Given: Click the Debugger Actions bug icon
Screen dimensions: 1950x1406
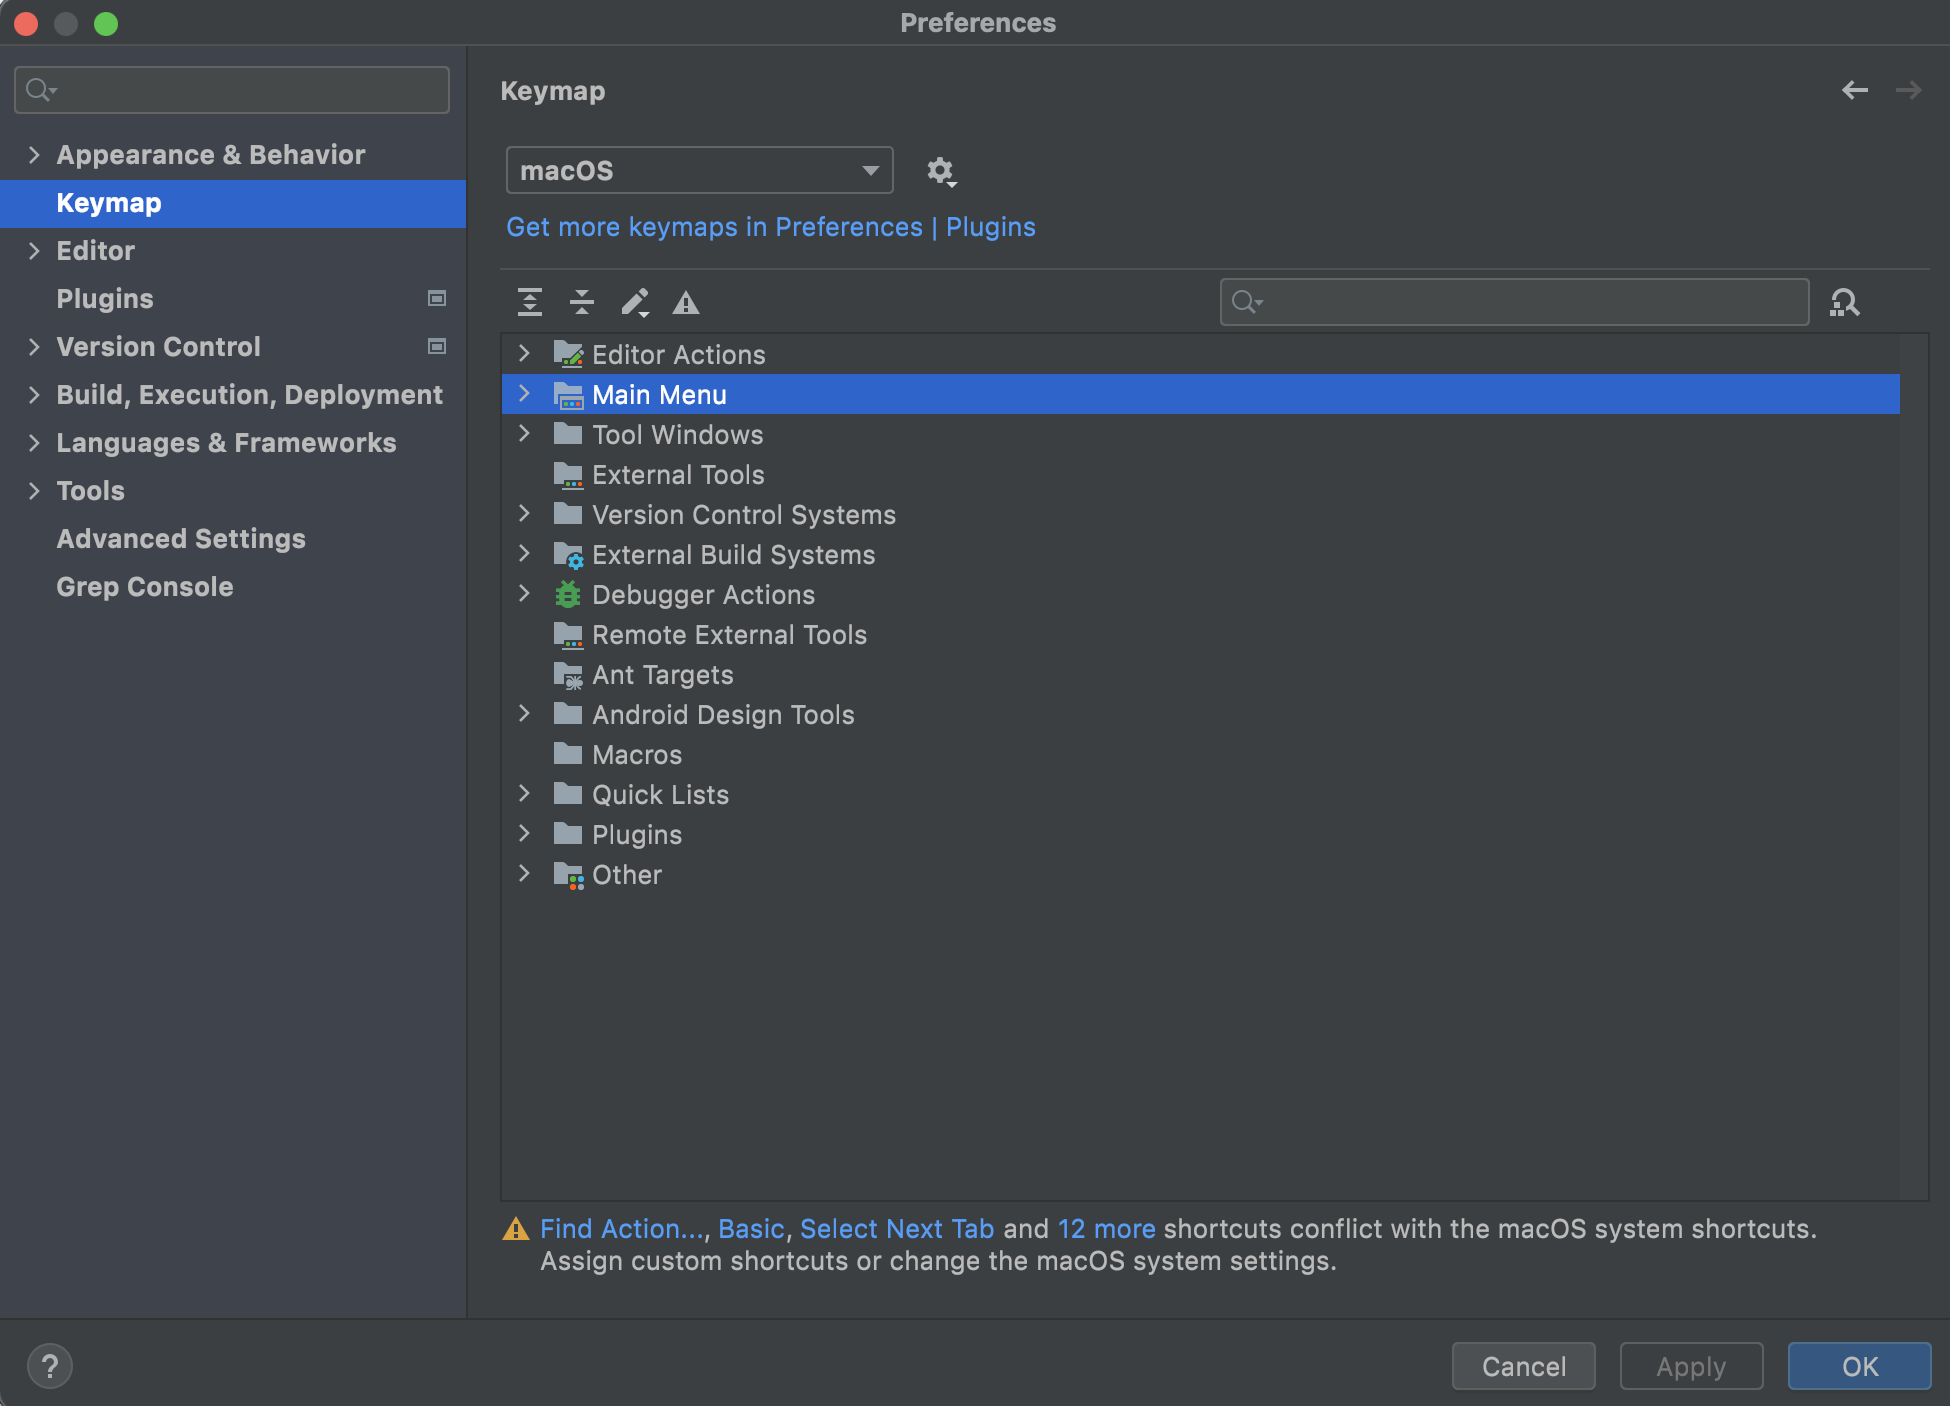Looking at the screenshot, I should [568, 595].
